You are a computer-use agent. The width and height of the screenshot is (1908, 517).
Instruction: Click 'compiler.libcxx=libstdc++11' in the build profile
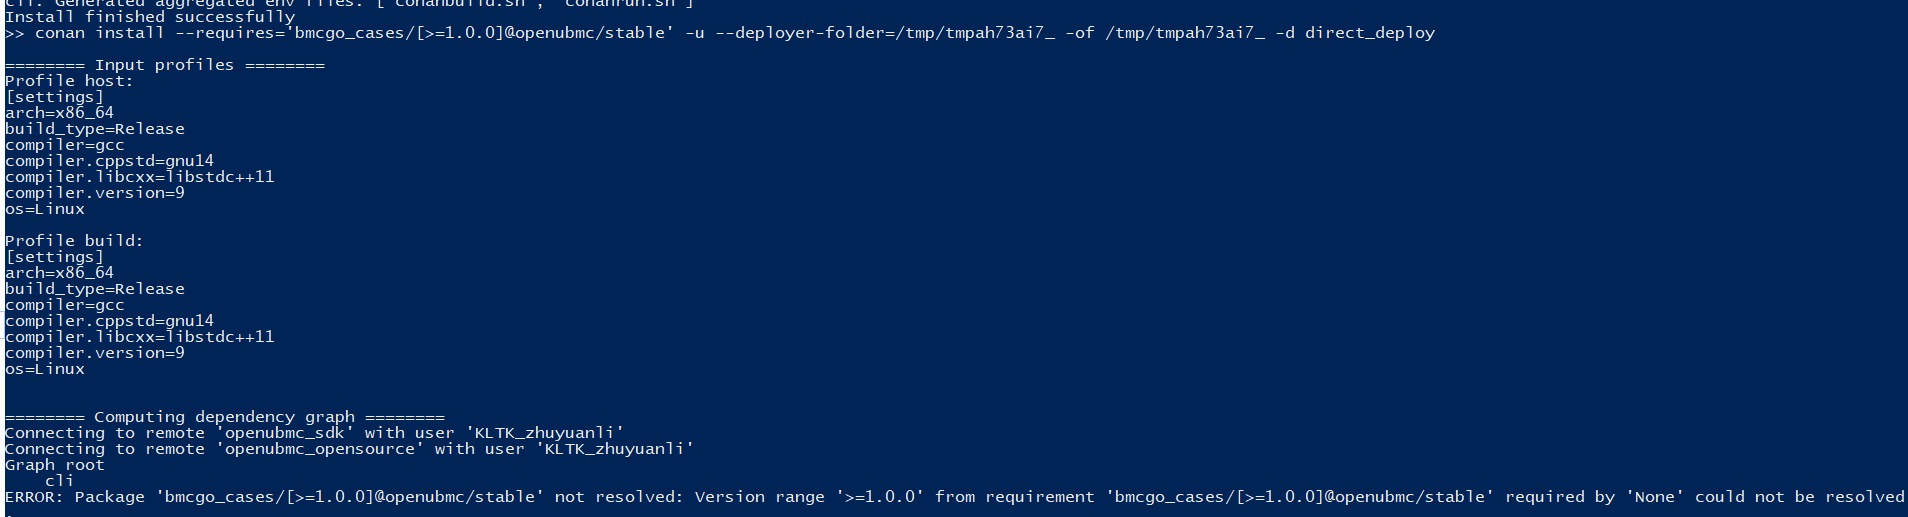tap(139, 337)
